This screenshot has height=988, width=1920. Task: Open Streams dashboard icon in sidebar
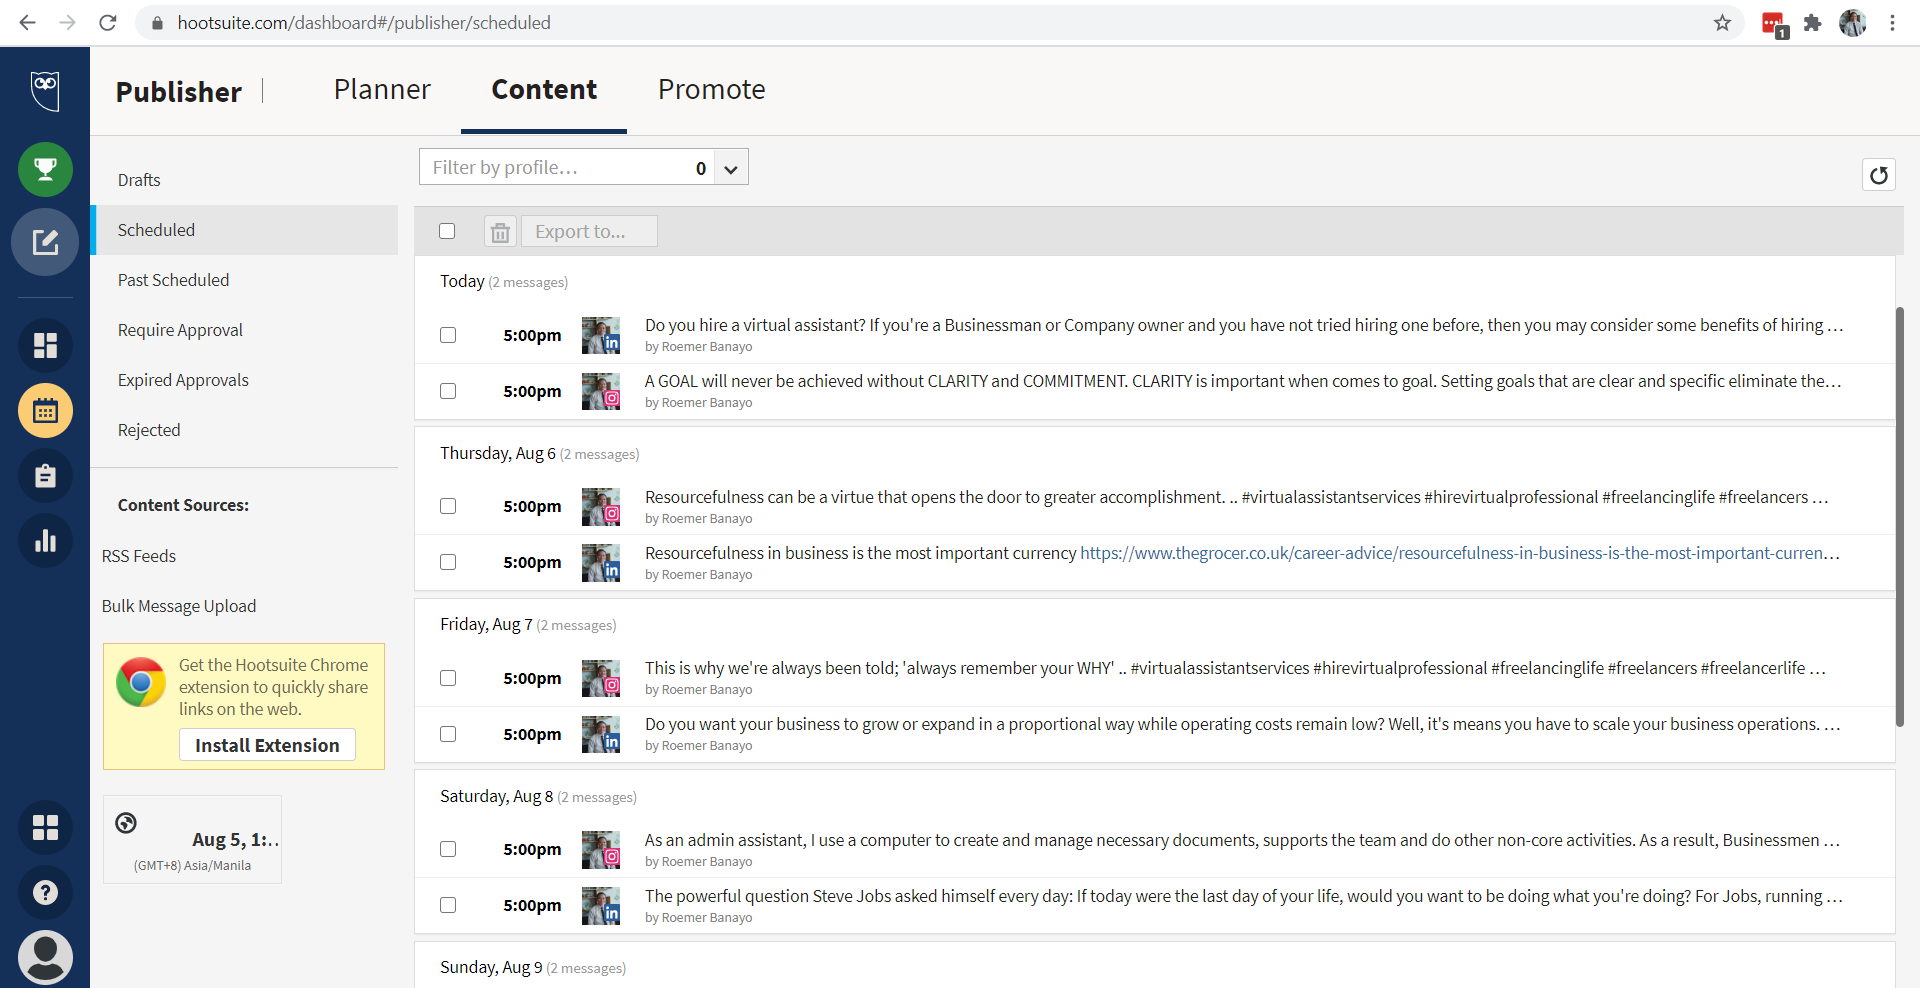45,345
